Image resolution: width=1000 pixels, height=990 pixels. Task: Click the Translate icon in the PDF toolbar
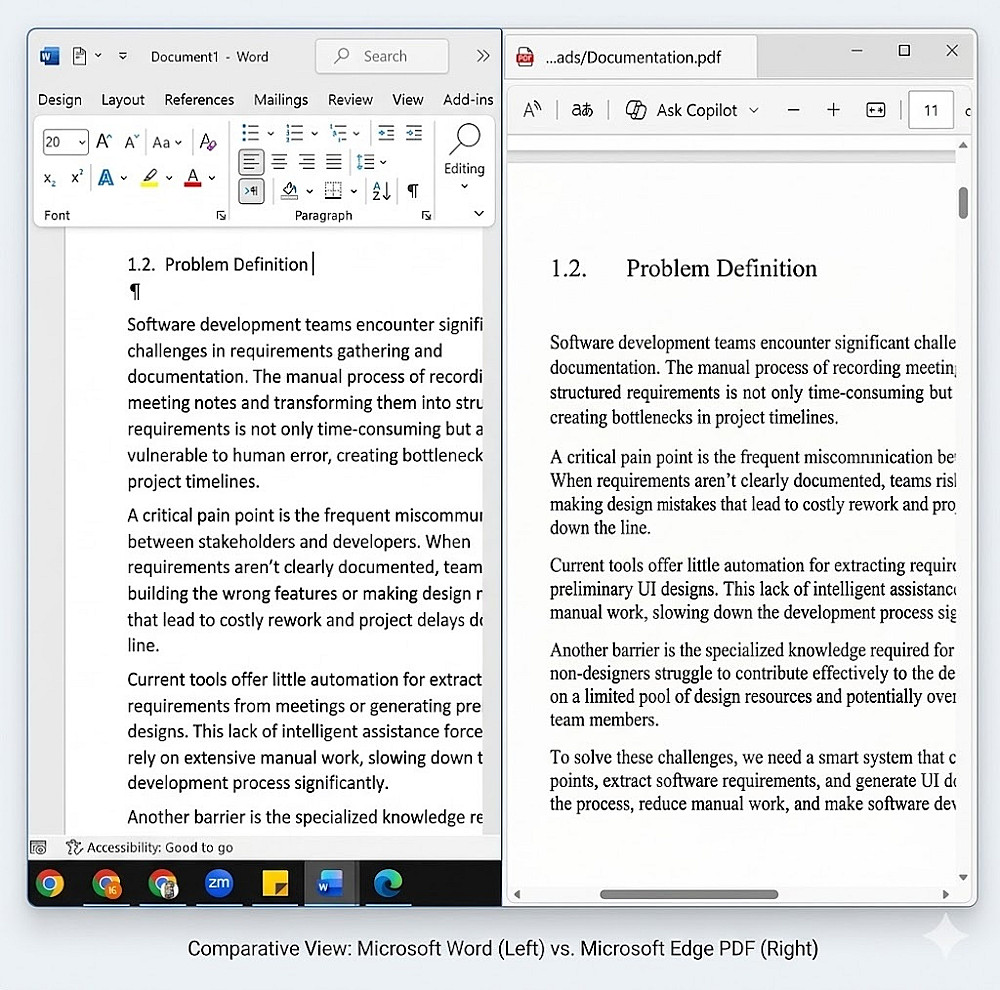click(582, 110)
